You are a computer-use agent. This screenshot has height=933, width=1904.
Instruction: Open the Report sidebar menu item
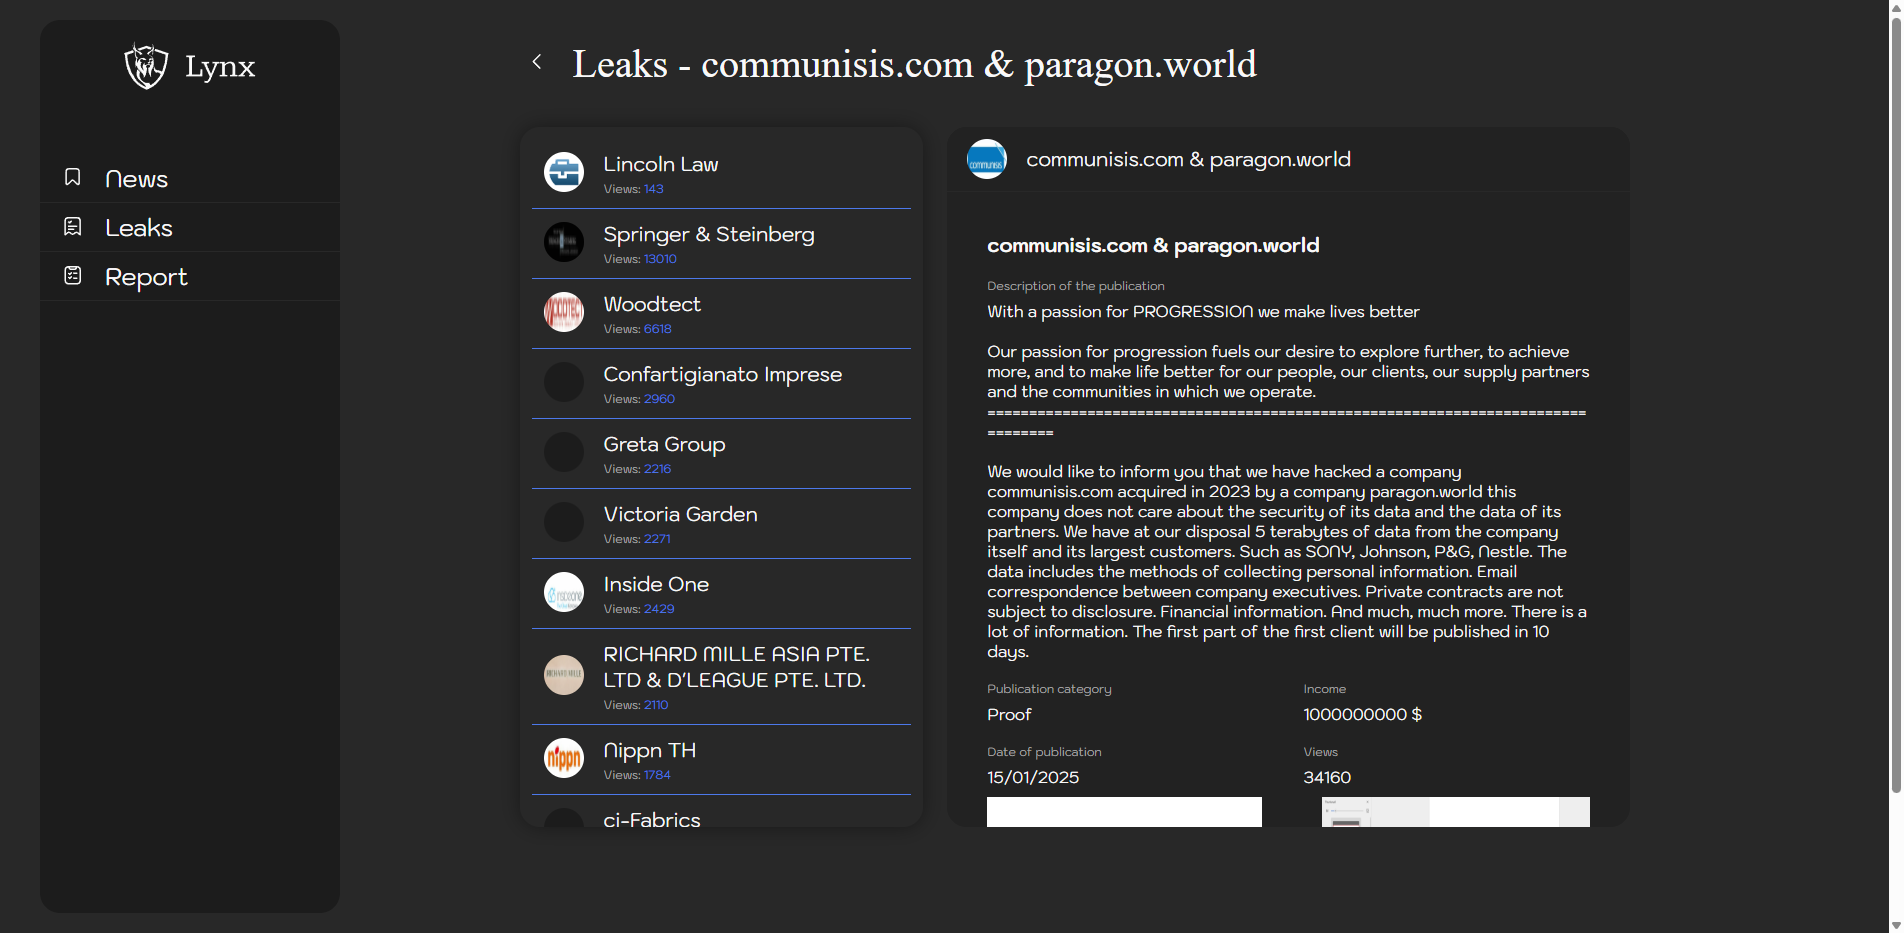tap(146, 277)
